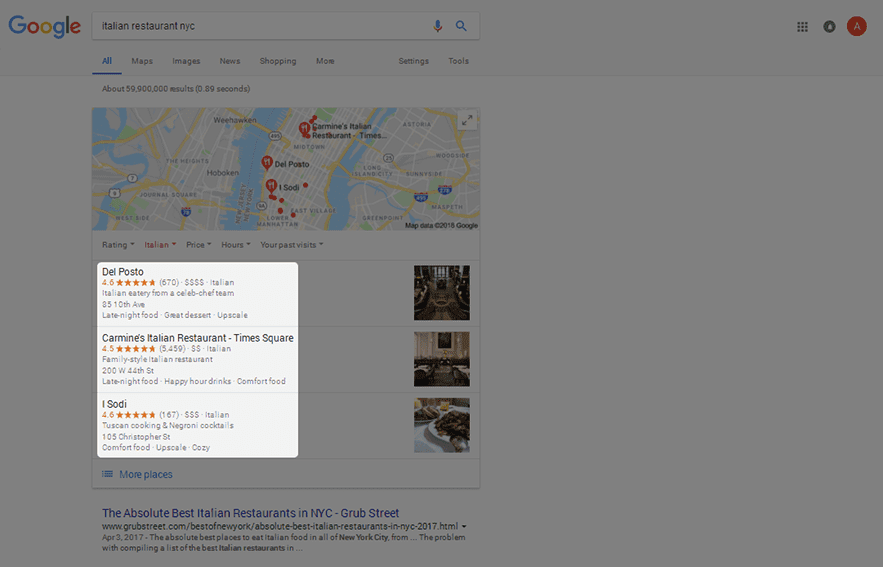The image size is (883, 567).
Task: Open the account avatar labeled A
Action: coord(857,26)
